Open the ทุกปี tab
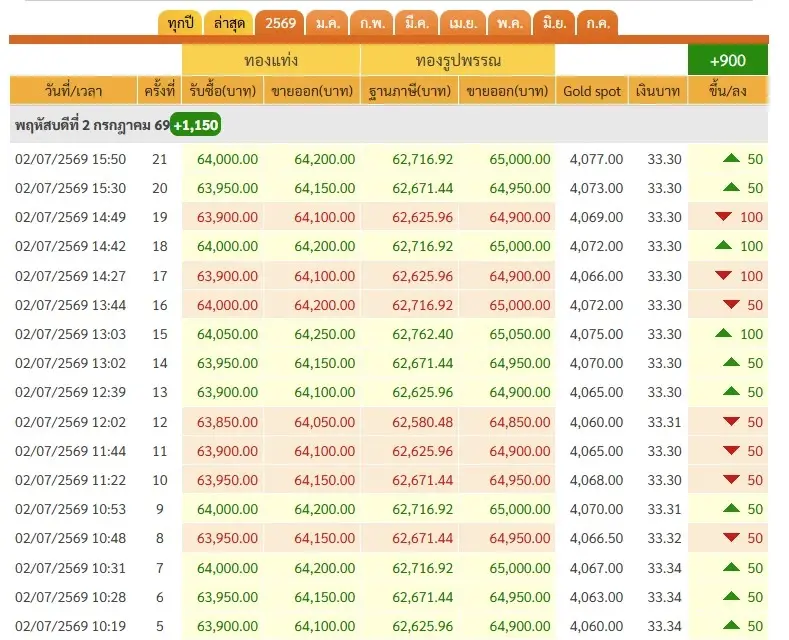 pyautogui.click(x=180, y=24)
